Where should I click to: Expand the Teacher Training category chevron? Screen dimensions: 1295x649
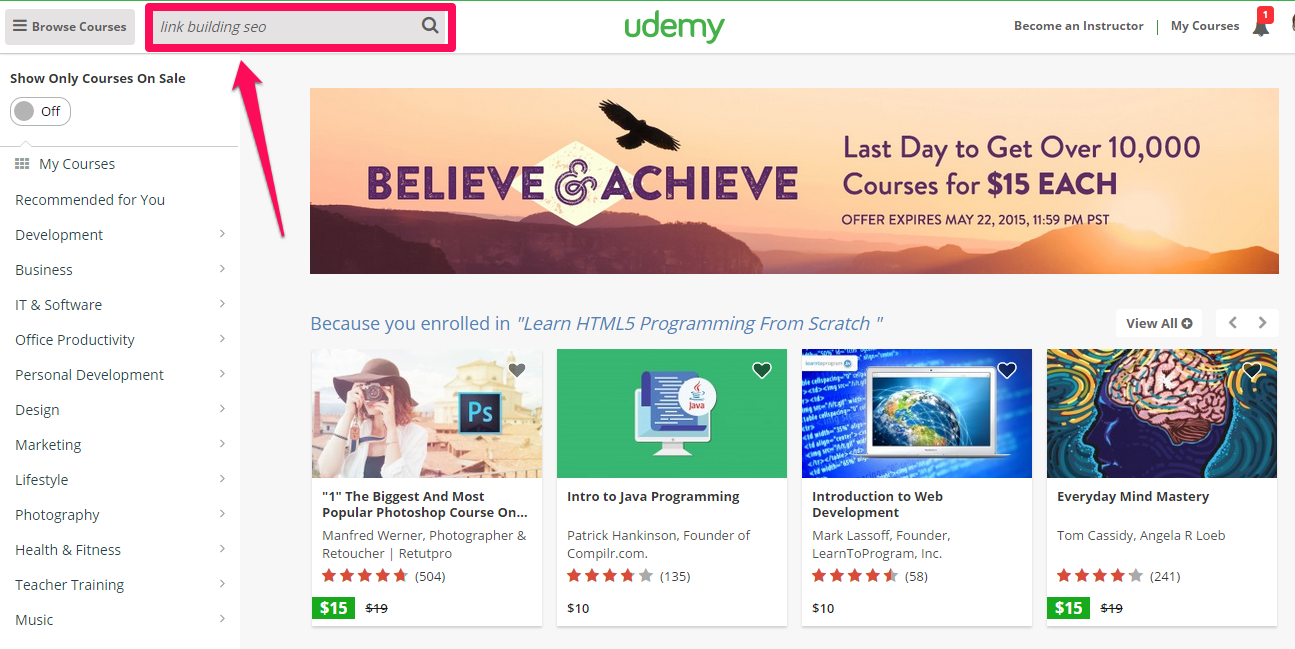point(222,584)
